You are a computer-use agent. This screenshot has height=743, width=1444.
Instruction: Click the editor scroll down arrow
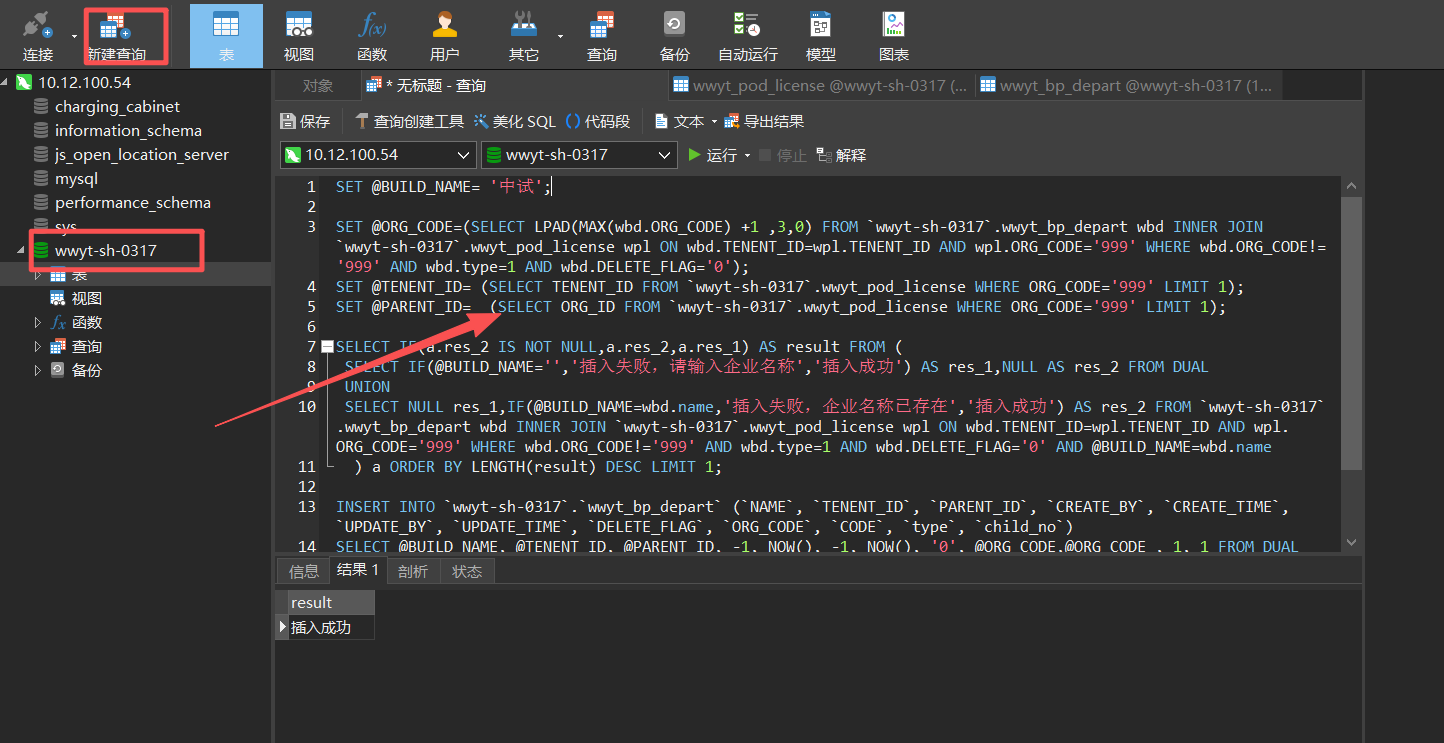1352,542
